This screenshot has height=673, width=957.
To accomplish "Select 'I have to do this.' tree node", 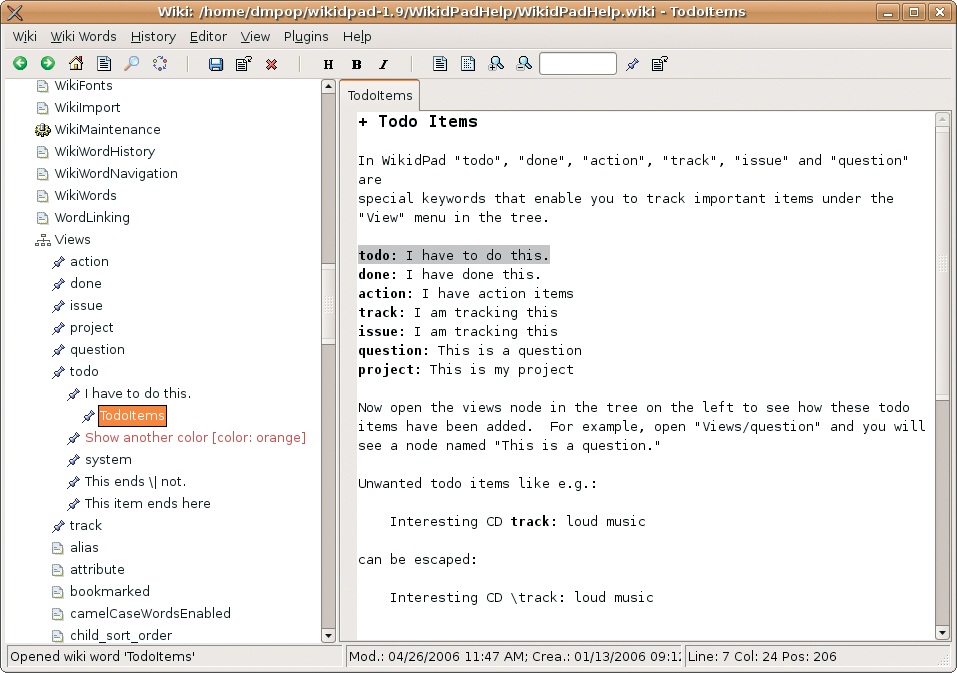I will pos(138,393).
